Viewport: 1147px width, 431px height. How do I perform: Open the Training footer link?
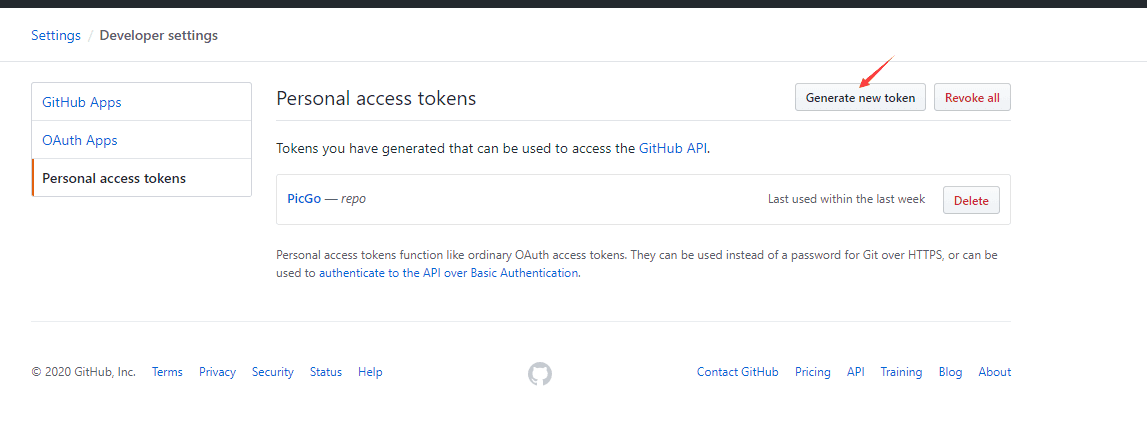[901, 372]
